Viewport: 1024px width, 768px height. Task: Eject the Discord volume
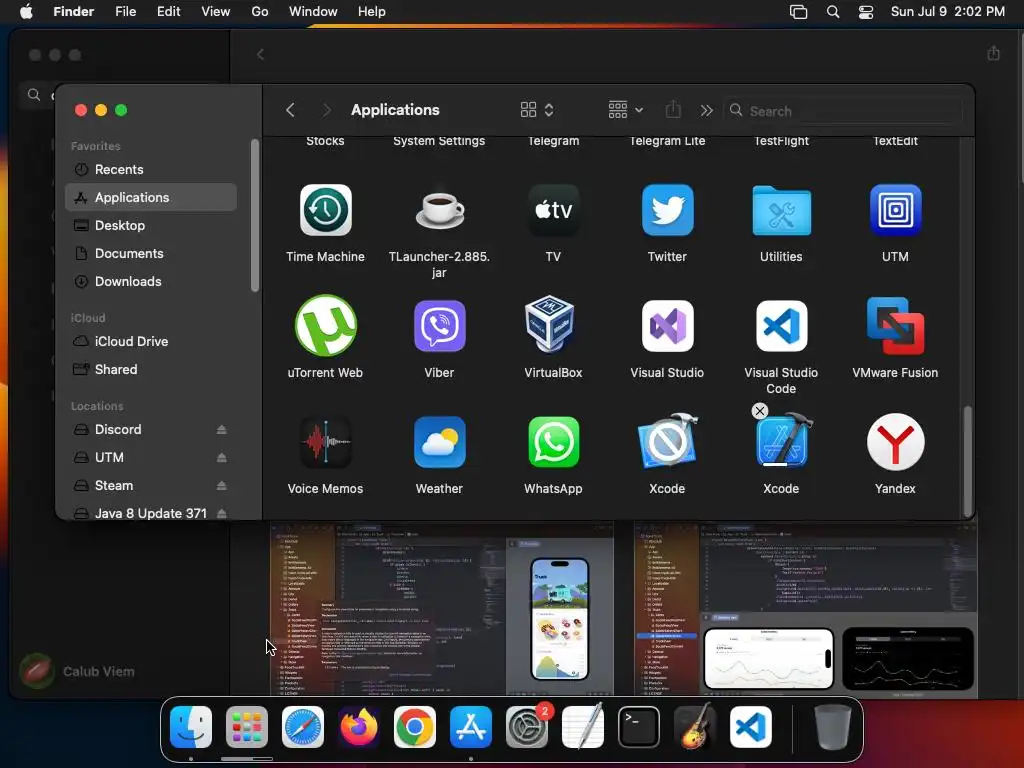tap(222, 430)
